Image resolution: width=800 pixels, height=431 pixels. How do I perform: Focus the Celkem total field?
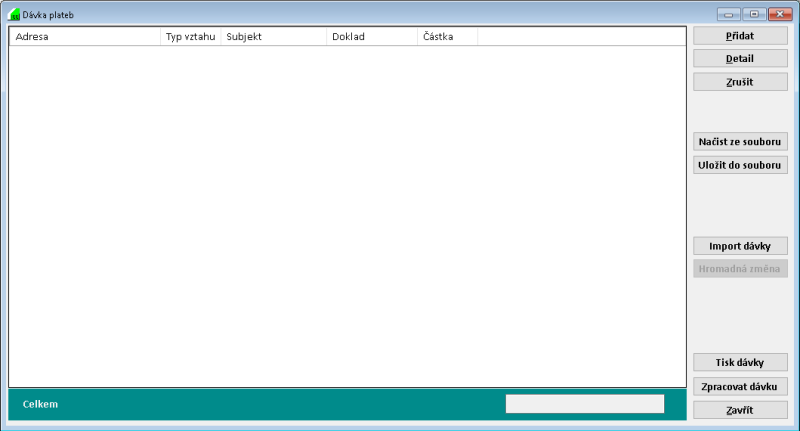tap(584, 404)
